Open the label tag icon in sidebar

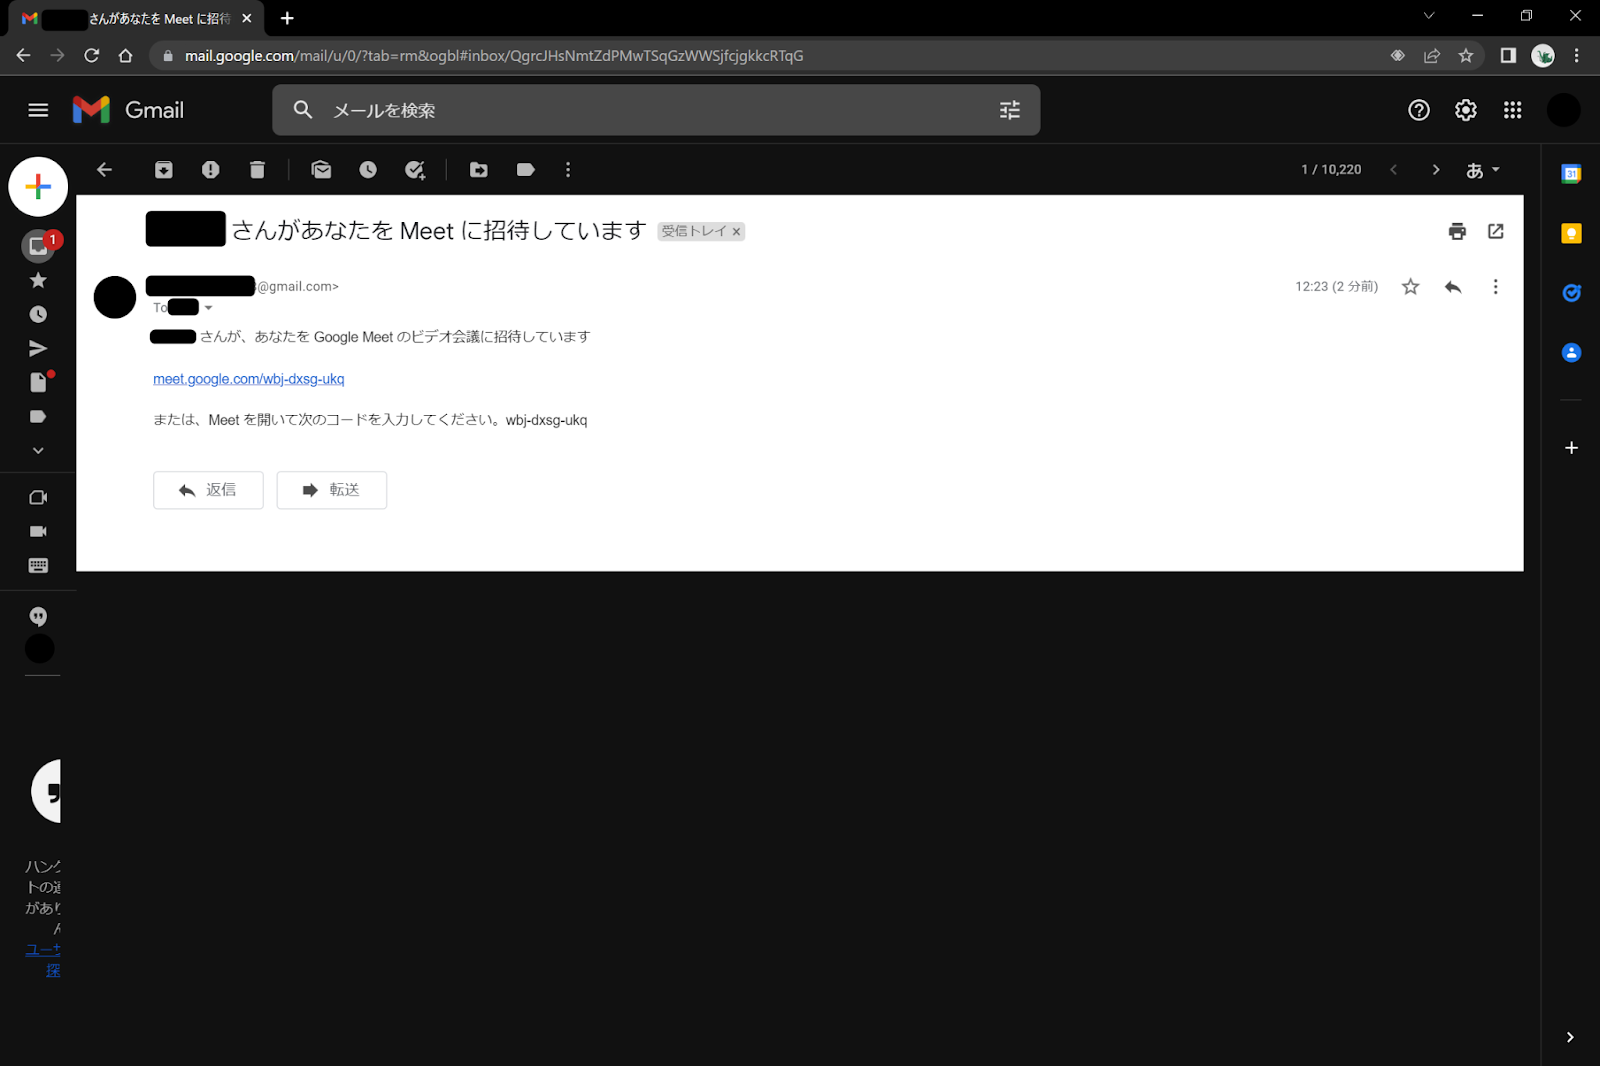pos(38,416)
